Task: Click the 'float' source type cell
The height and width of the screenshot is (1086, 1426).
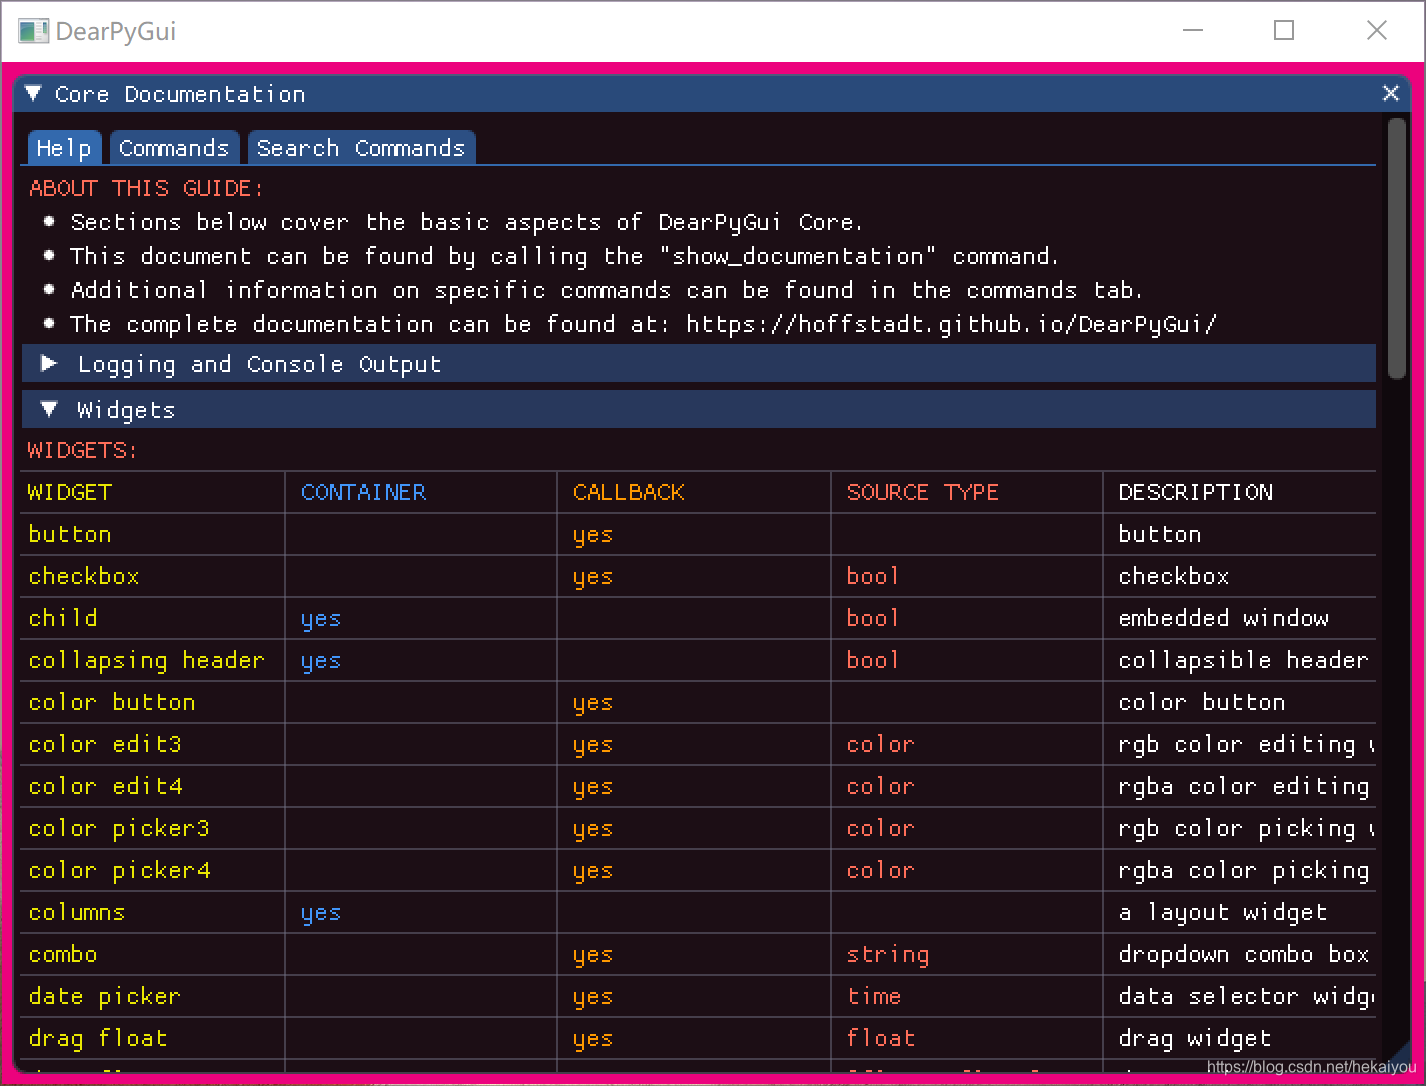Action: tap(881, 1038)
